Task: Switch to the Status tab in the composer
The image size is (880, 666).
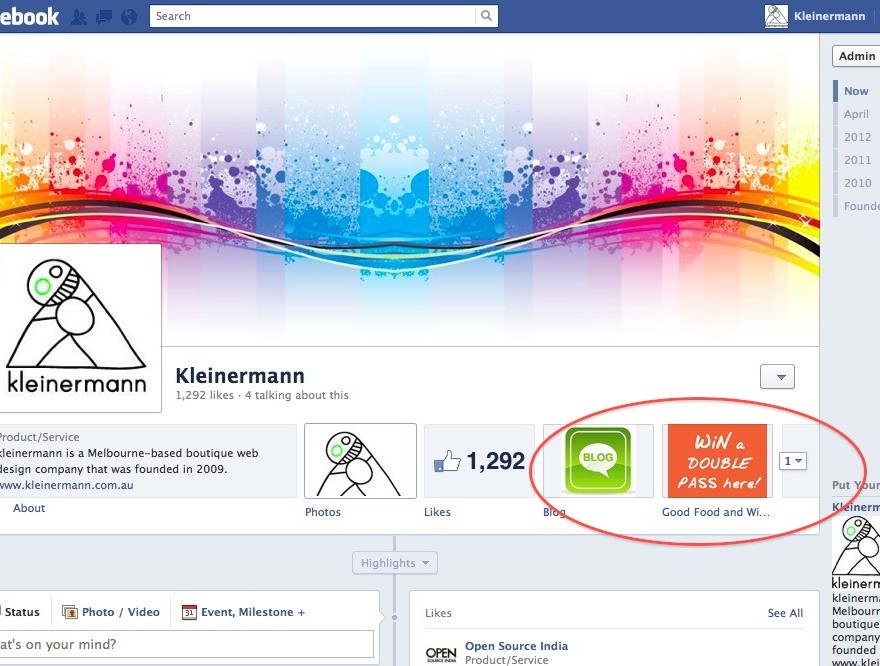Action: click(22, 611)
